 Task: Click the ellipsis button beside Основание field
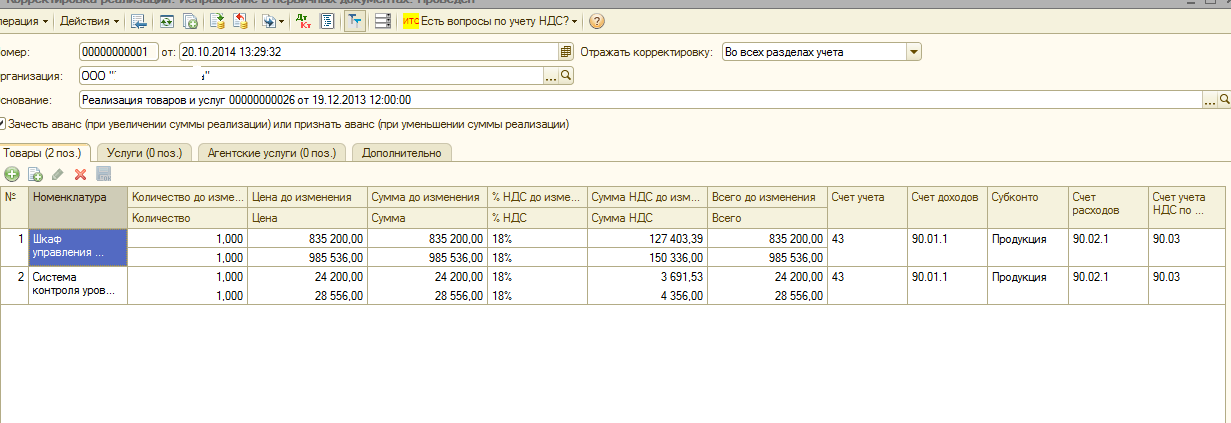(x=1209, y=100)
